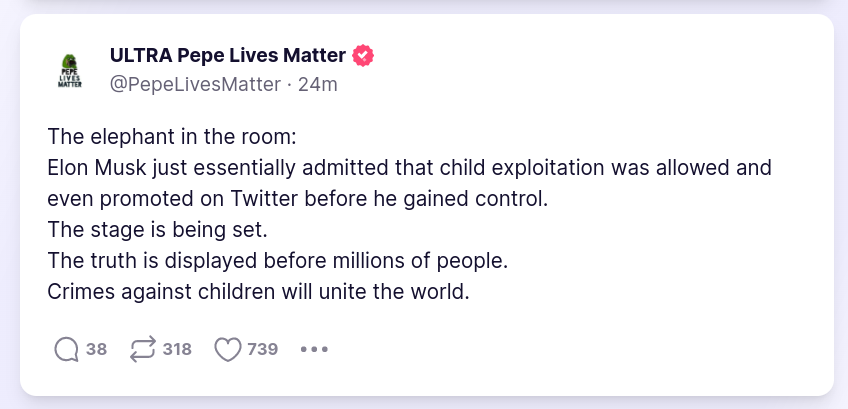Open the ULTRA Pepe Lives Matter display name
The width and height of the screenshot is (848, 409).
(228, 55)
